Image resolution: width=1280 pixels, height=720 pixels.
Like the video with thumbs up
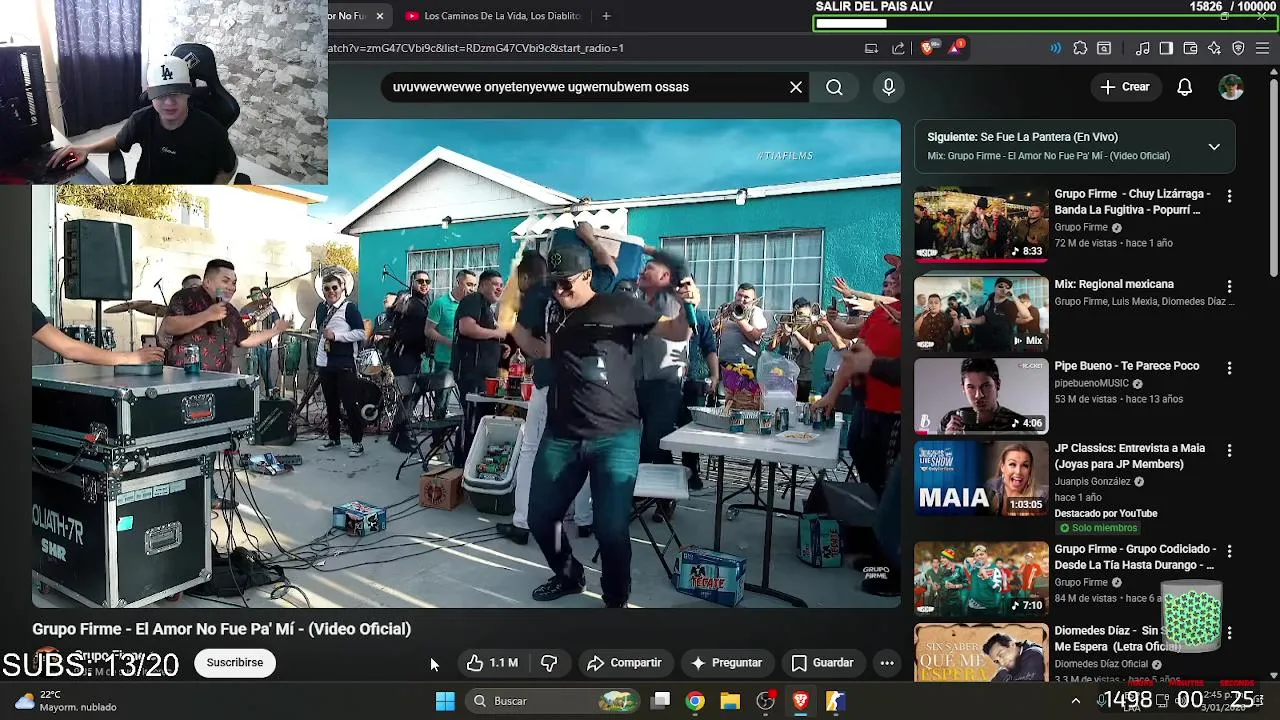click(x=492, y=663)
